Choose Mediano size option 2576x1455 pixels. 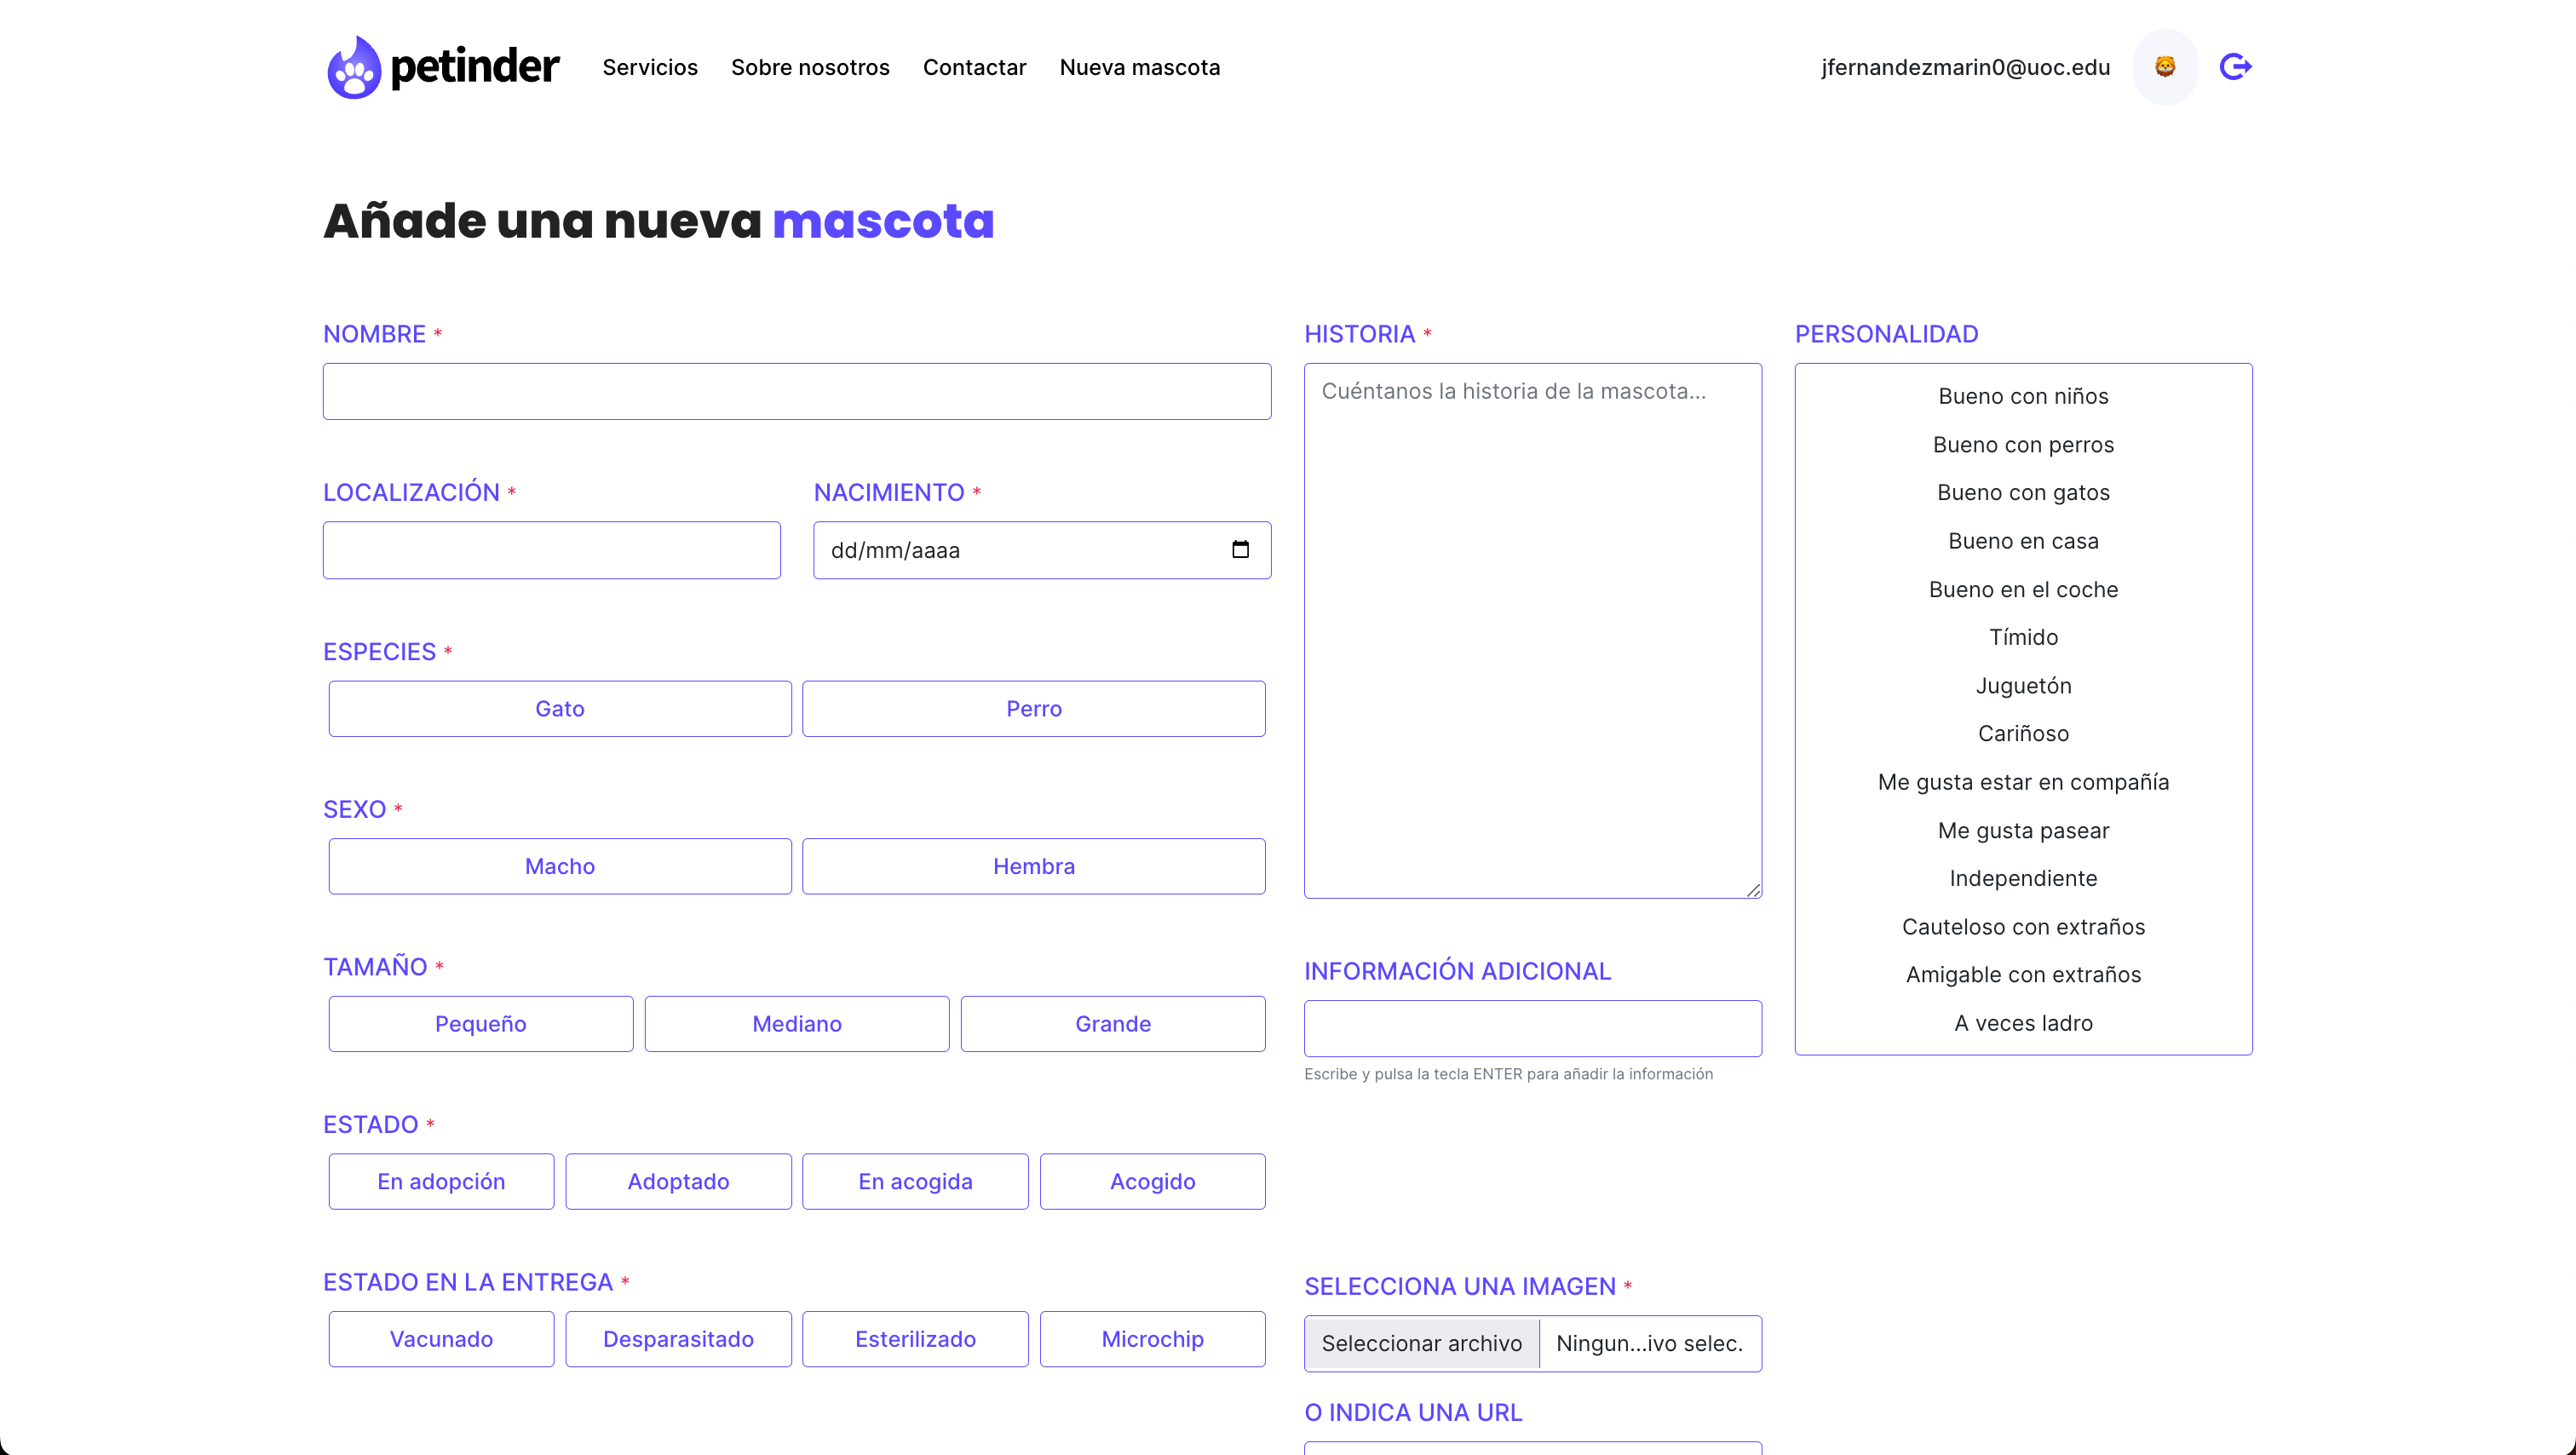796,1023
